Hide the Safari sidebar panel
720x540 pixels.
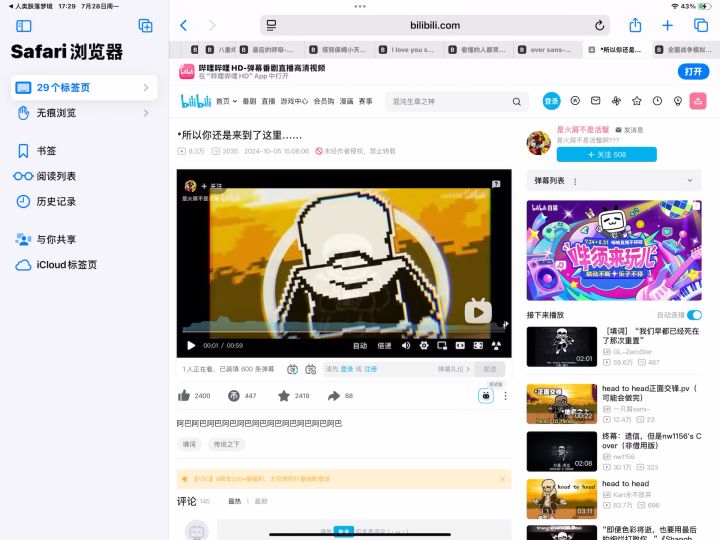[23, 26]
